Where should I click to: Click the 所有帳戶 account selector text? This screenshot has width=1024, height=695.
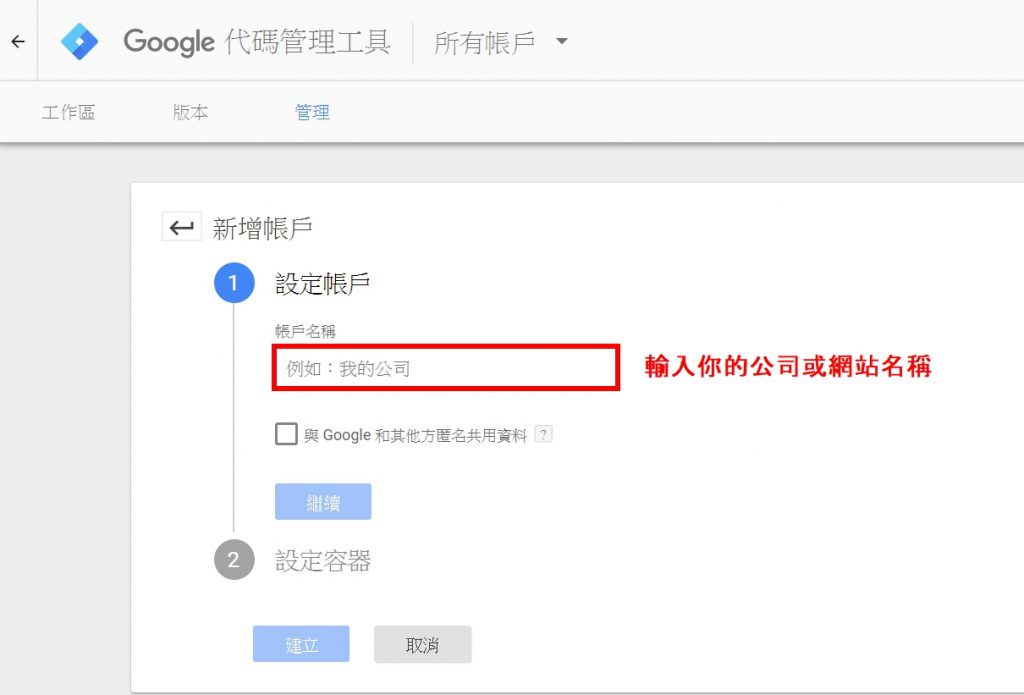[484, 42]
